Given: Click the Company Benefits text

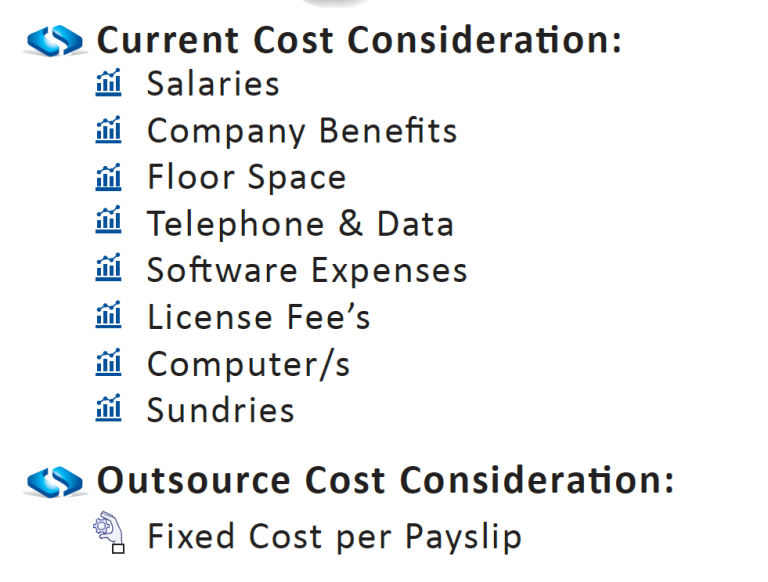Looking at the screenshot, I should 302,130.
